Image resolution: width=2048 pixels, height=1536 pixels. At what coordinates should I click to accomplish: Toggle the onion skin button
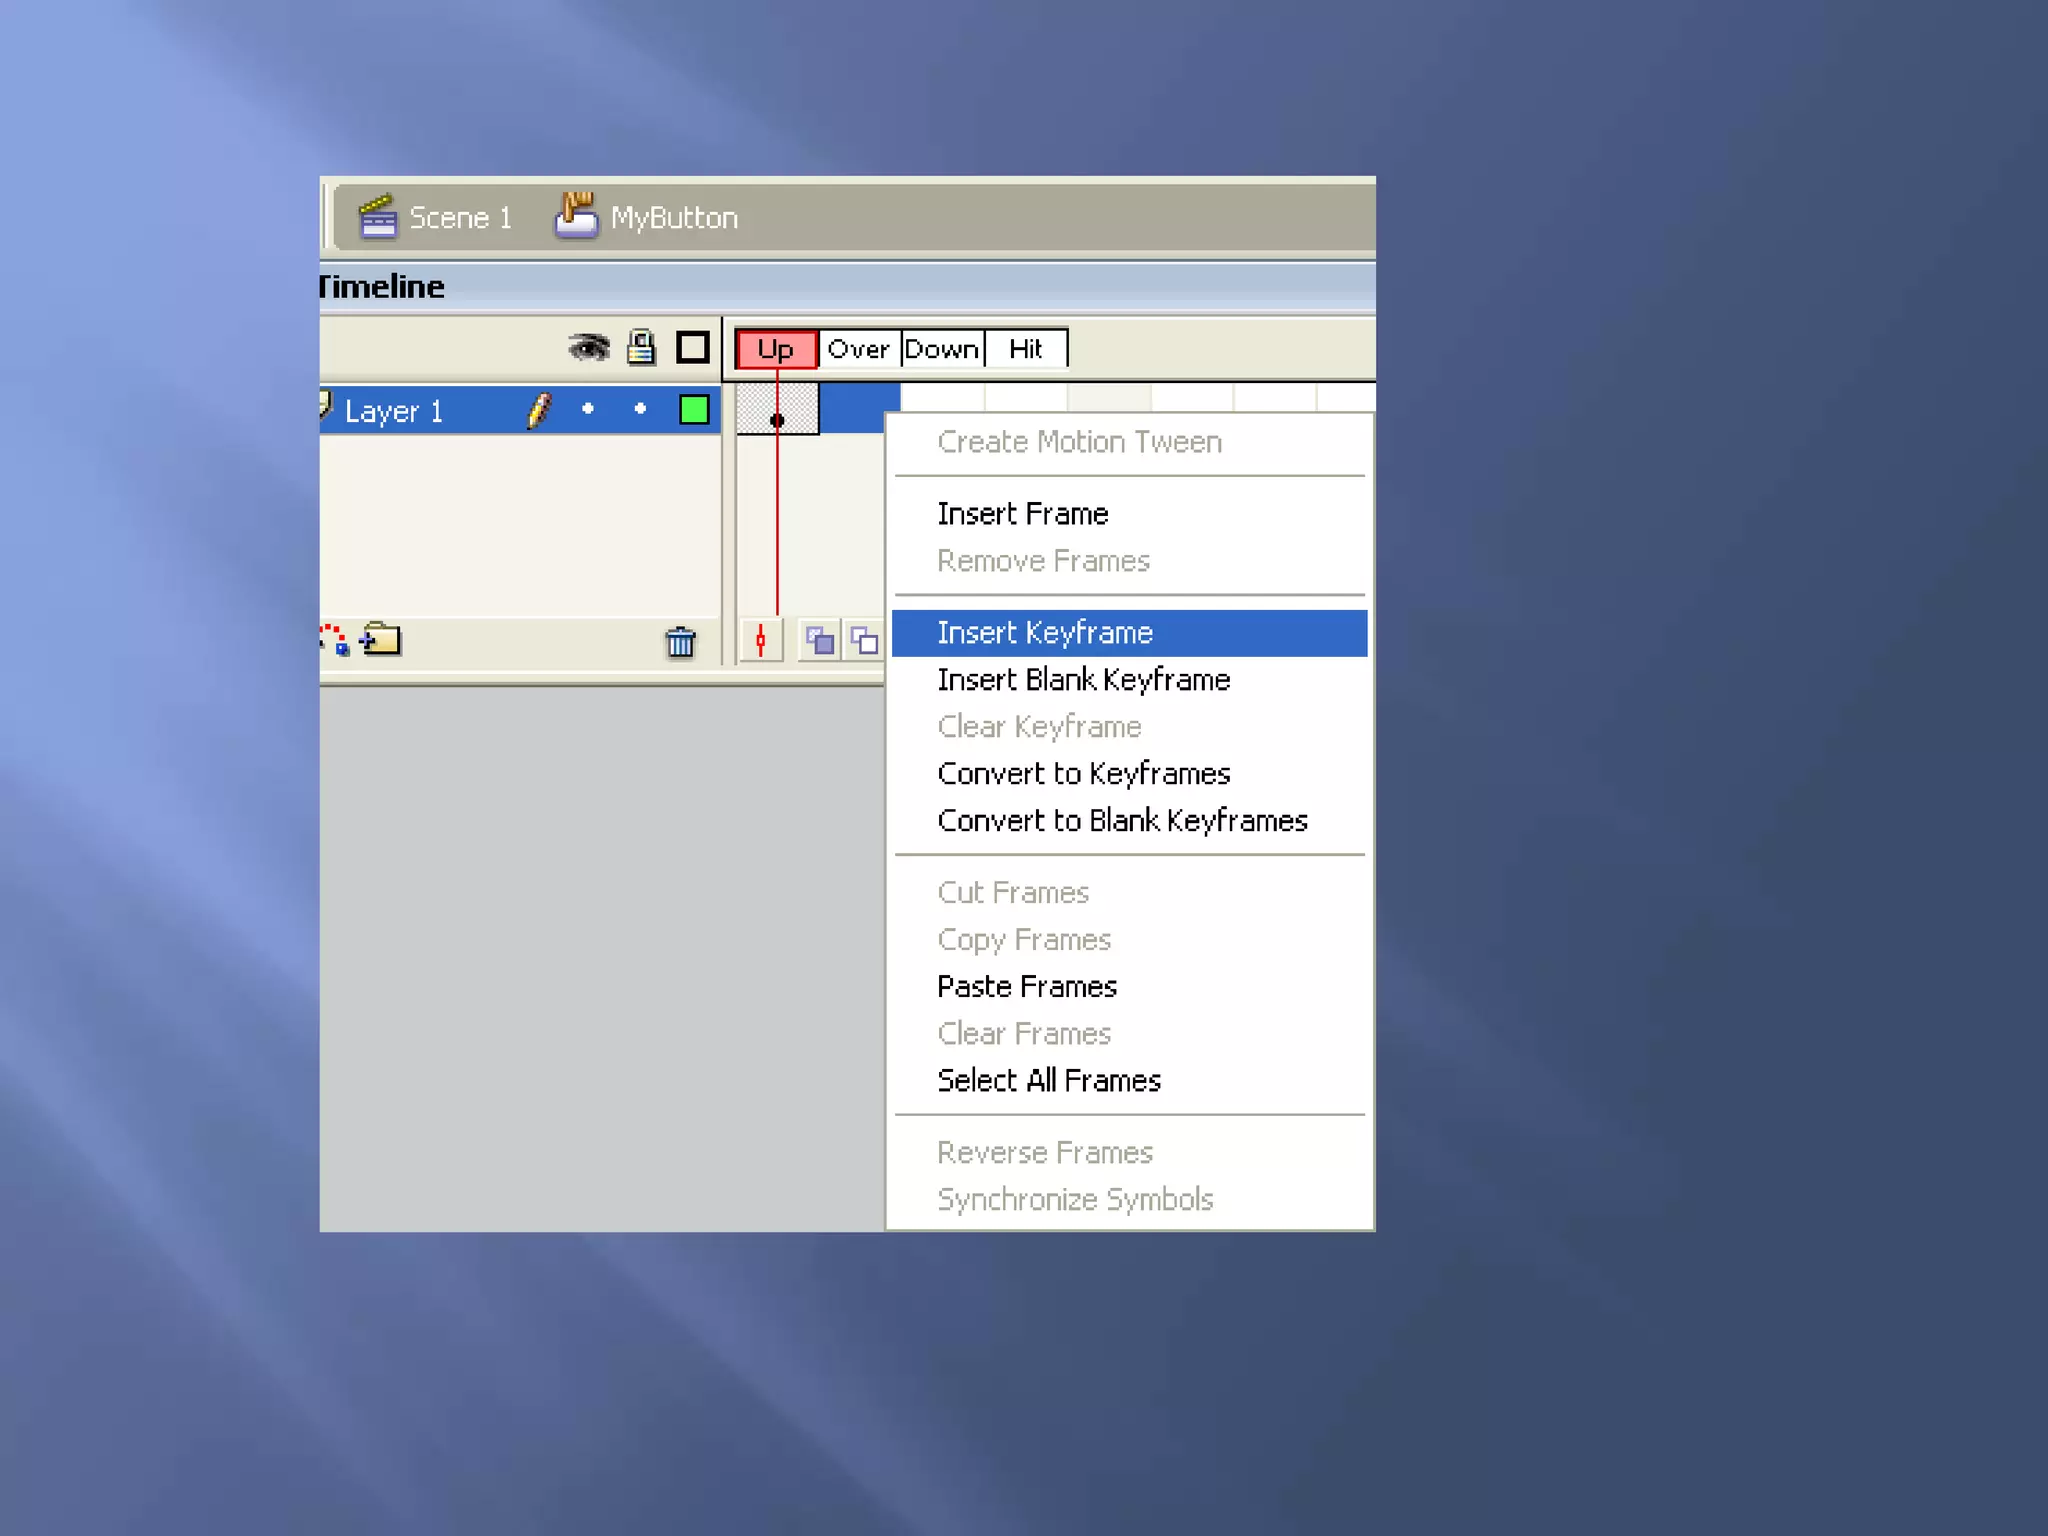(x=820, y=640)
